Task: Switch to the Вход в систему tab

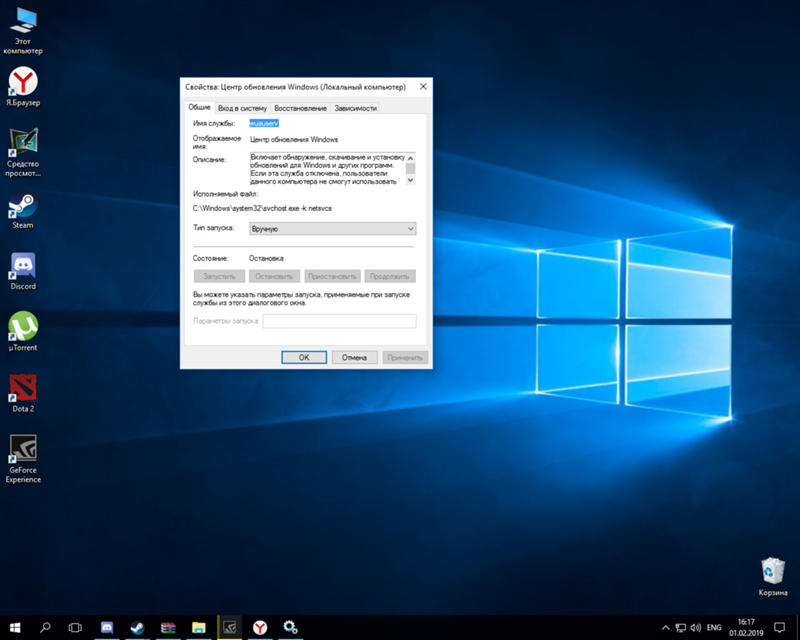Action: coord(242,108)
